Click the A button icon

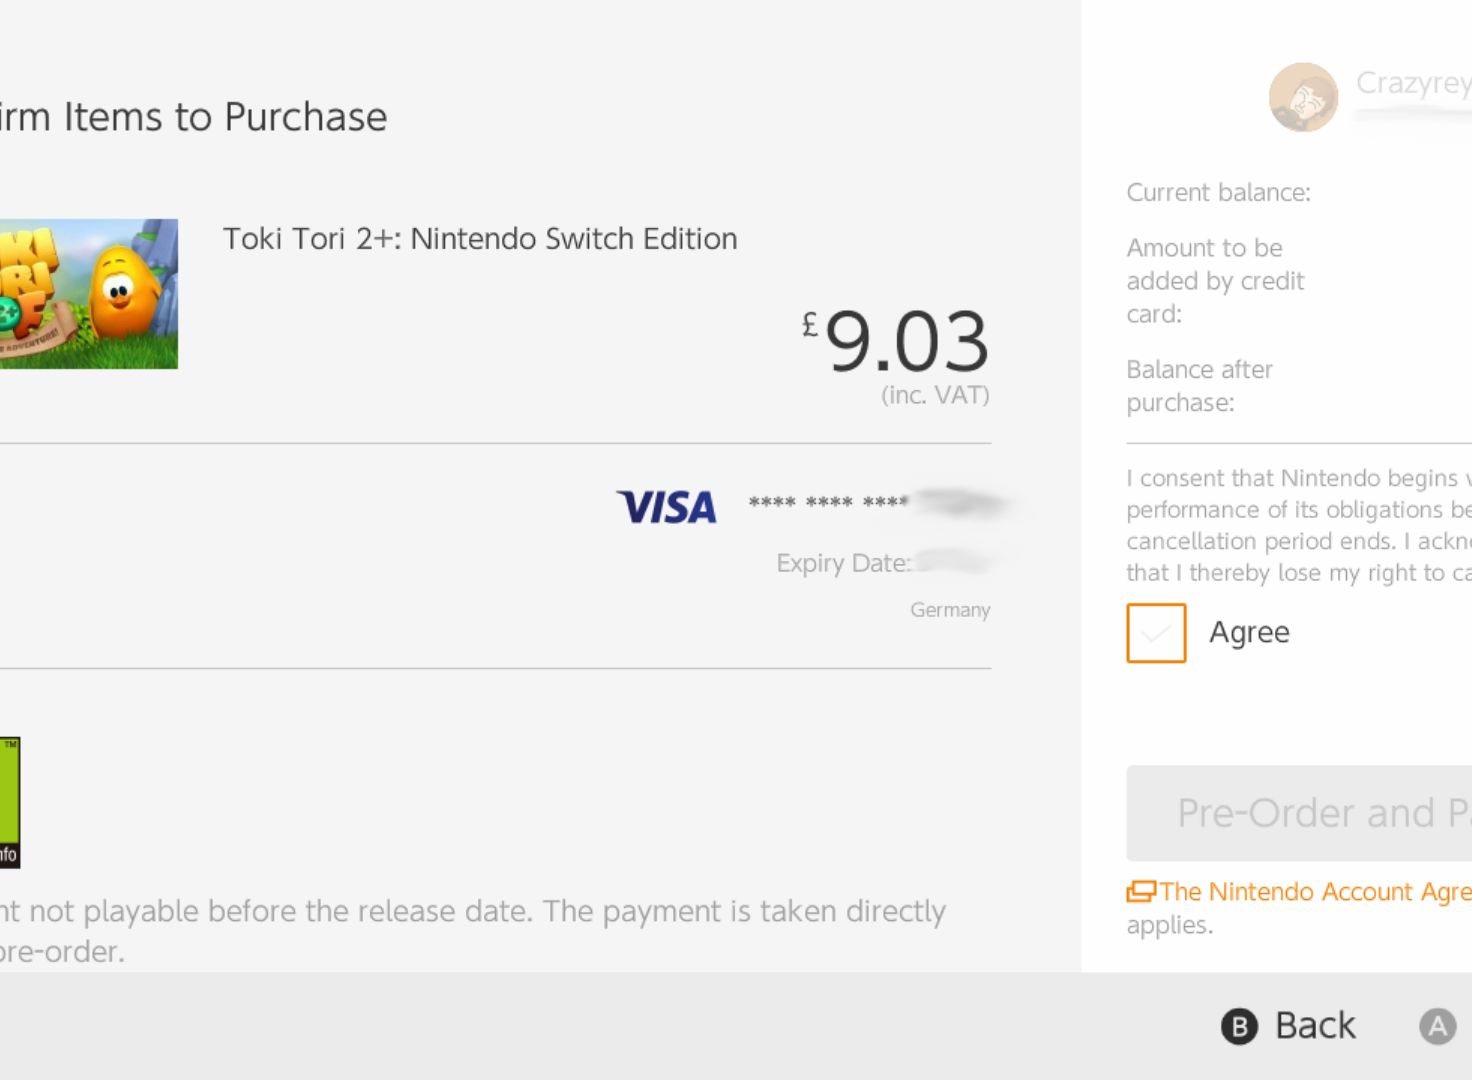[1437, 1026]
